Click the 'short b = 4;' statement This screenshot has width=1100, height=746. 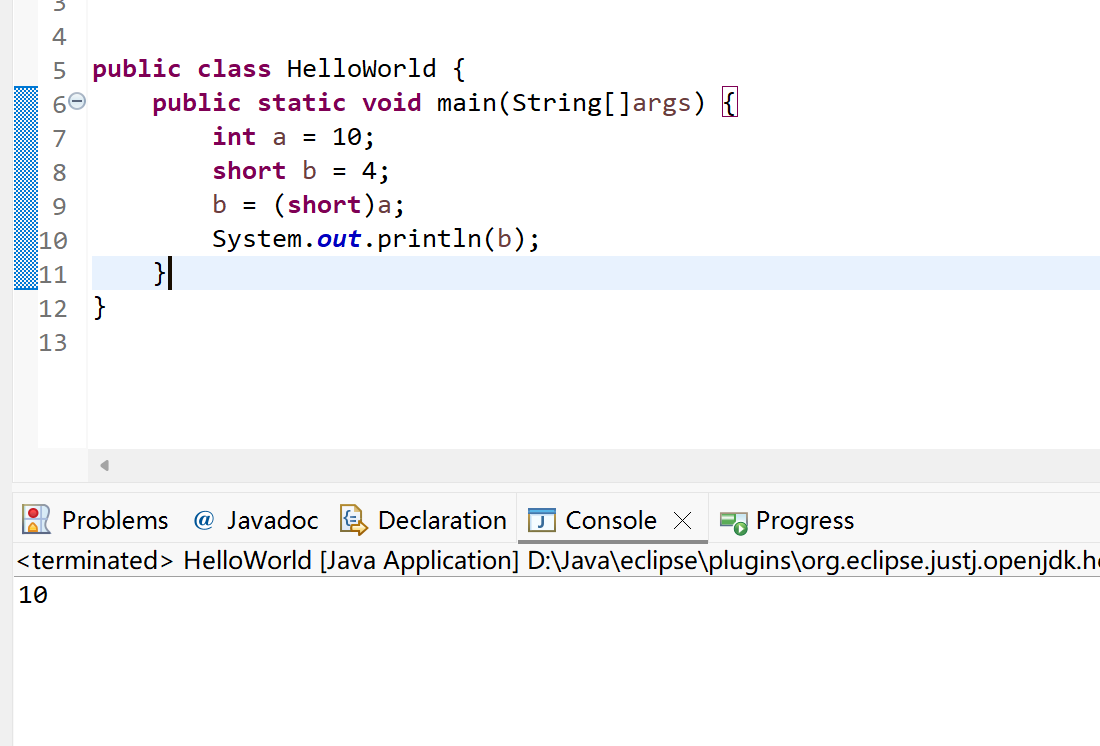[x=301, y=171]
